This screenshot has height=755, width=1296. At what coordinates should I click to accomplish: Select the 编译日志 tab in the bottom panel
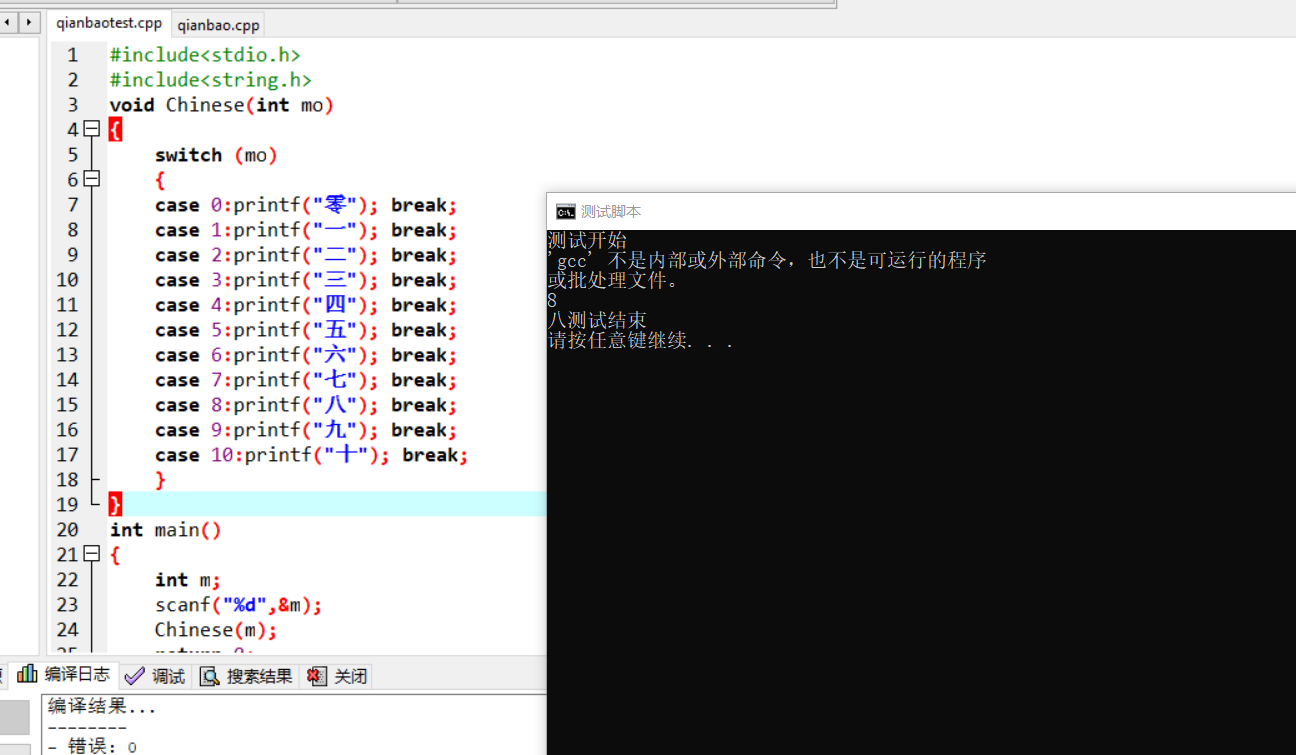click(64, 675)
